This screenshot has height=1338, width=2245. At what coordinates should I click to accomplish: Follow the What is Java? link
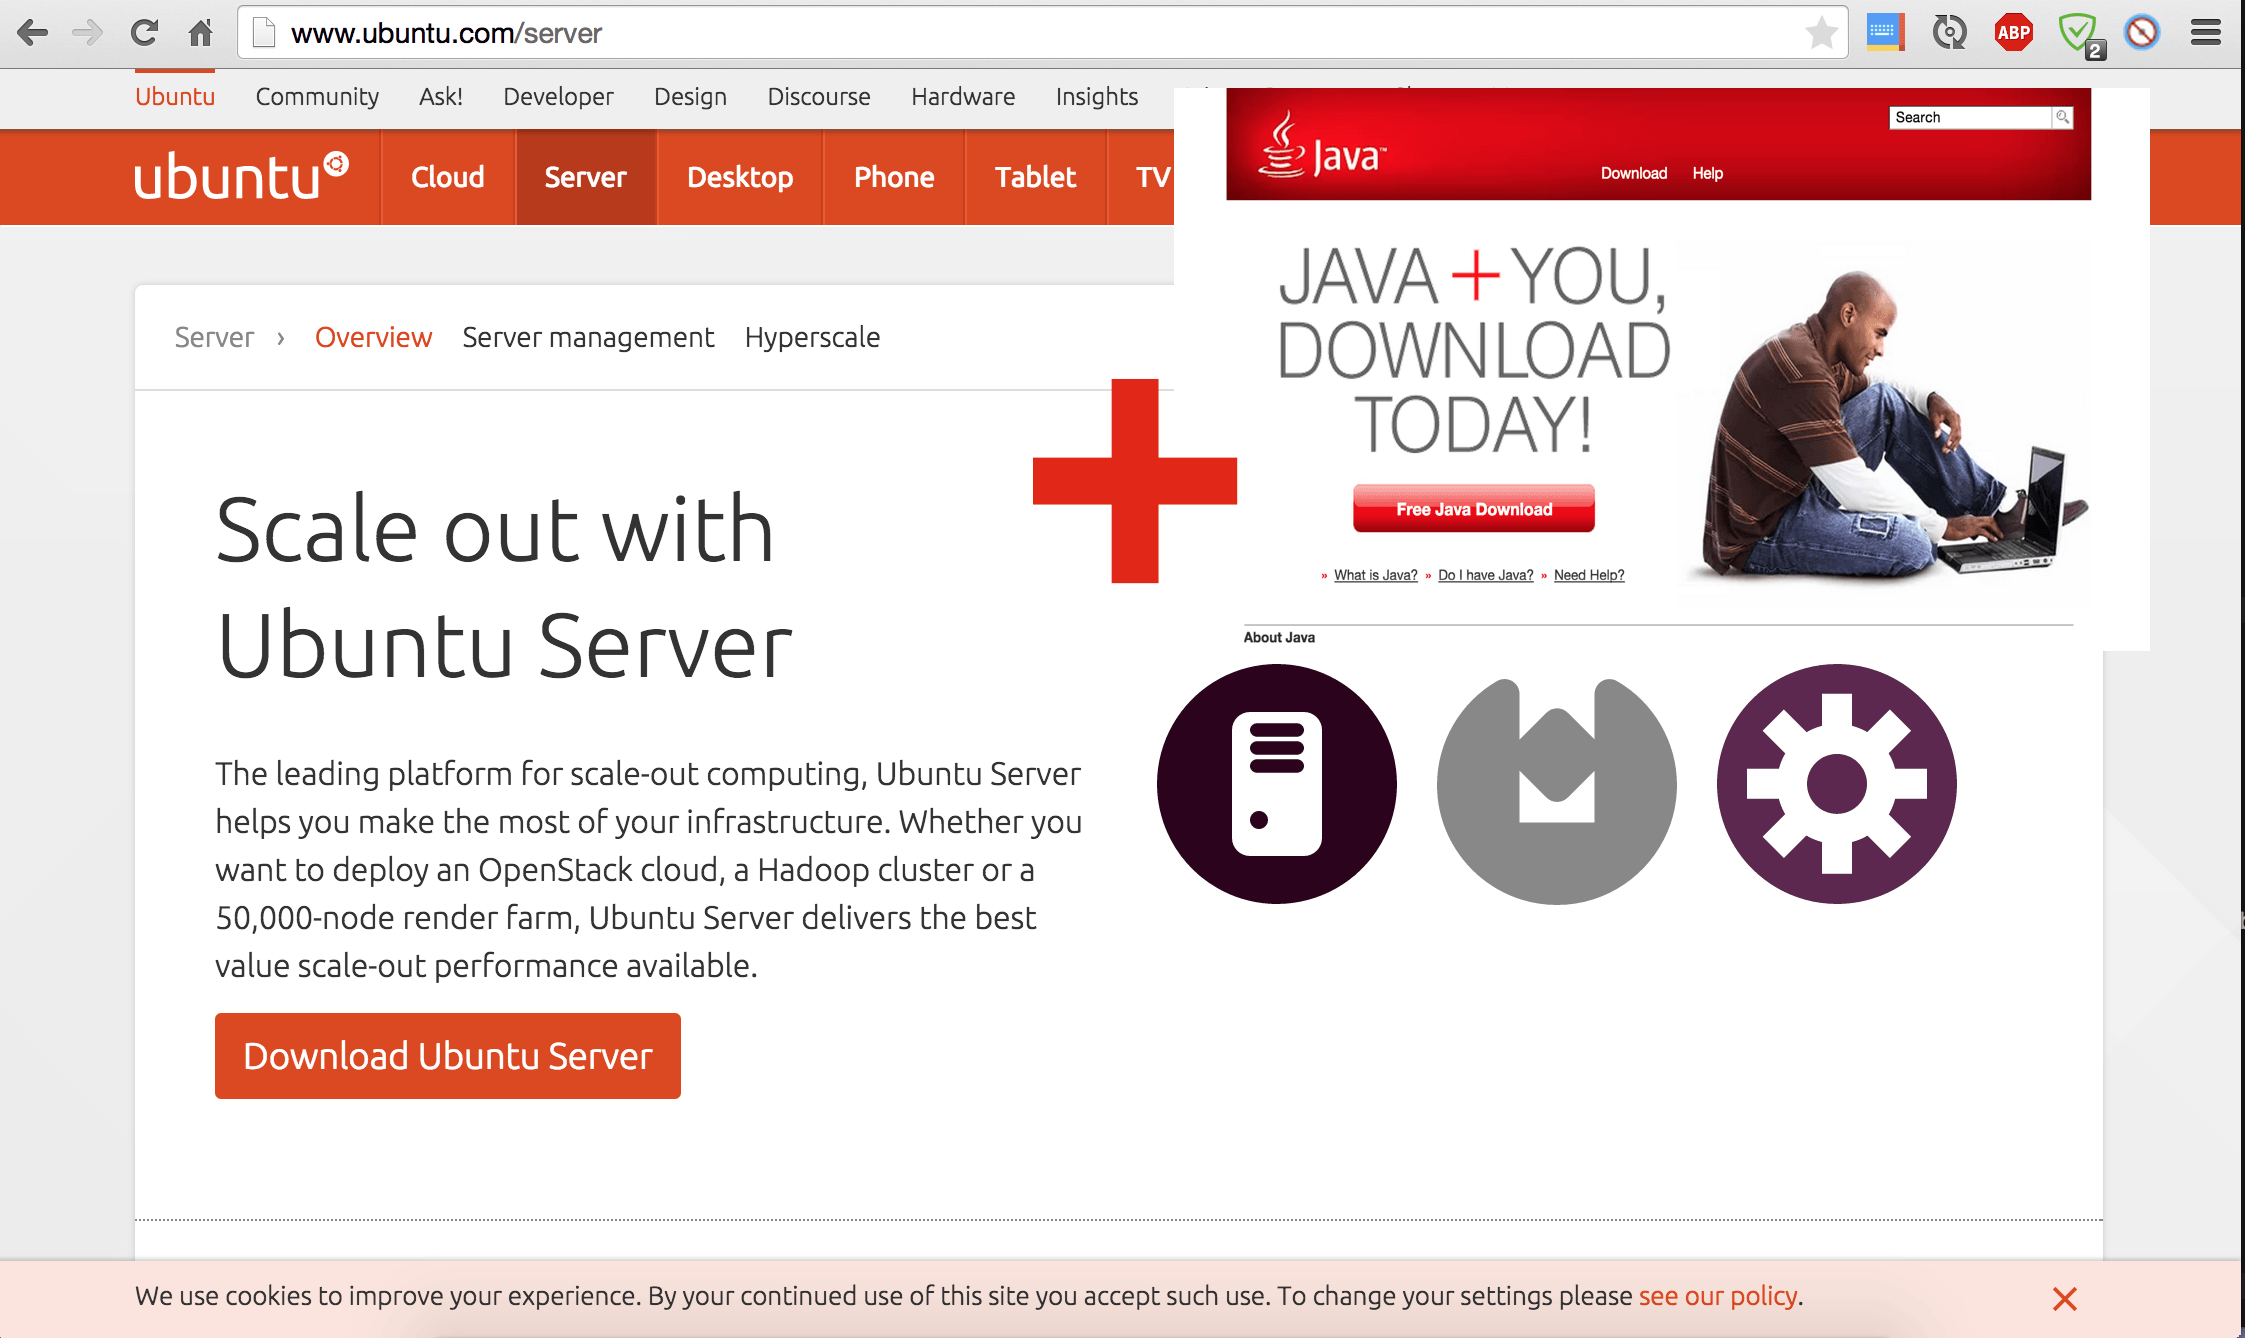[x=1375, y=575]
